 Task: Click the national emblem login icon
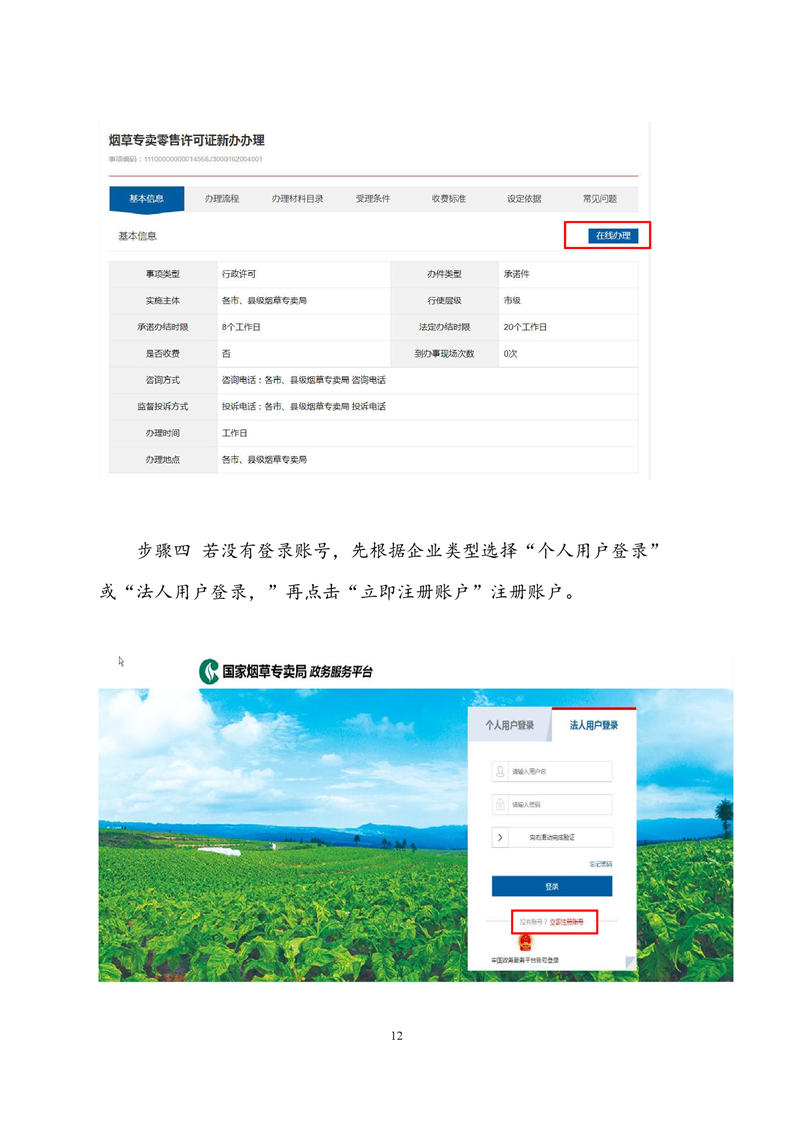tap(525, 942)
